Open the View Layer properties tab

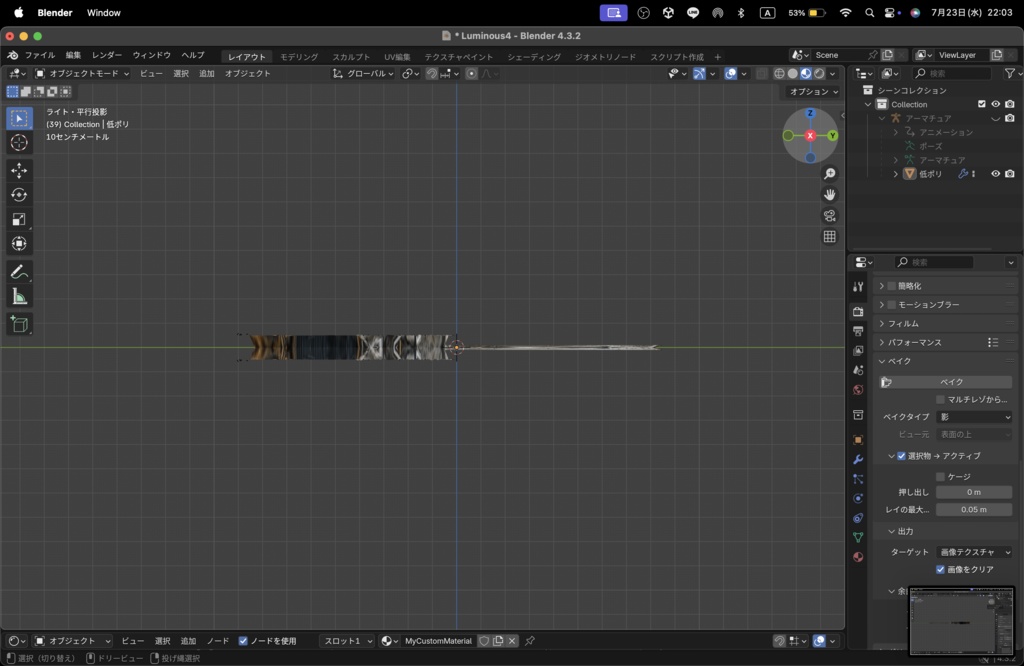pyautogui.click(x=858, y=351)
